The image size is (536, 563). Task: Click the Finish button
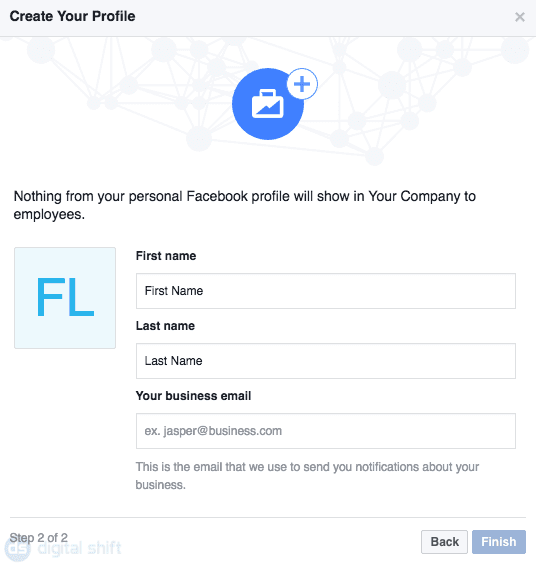499,542
